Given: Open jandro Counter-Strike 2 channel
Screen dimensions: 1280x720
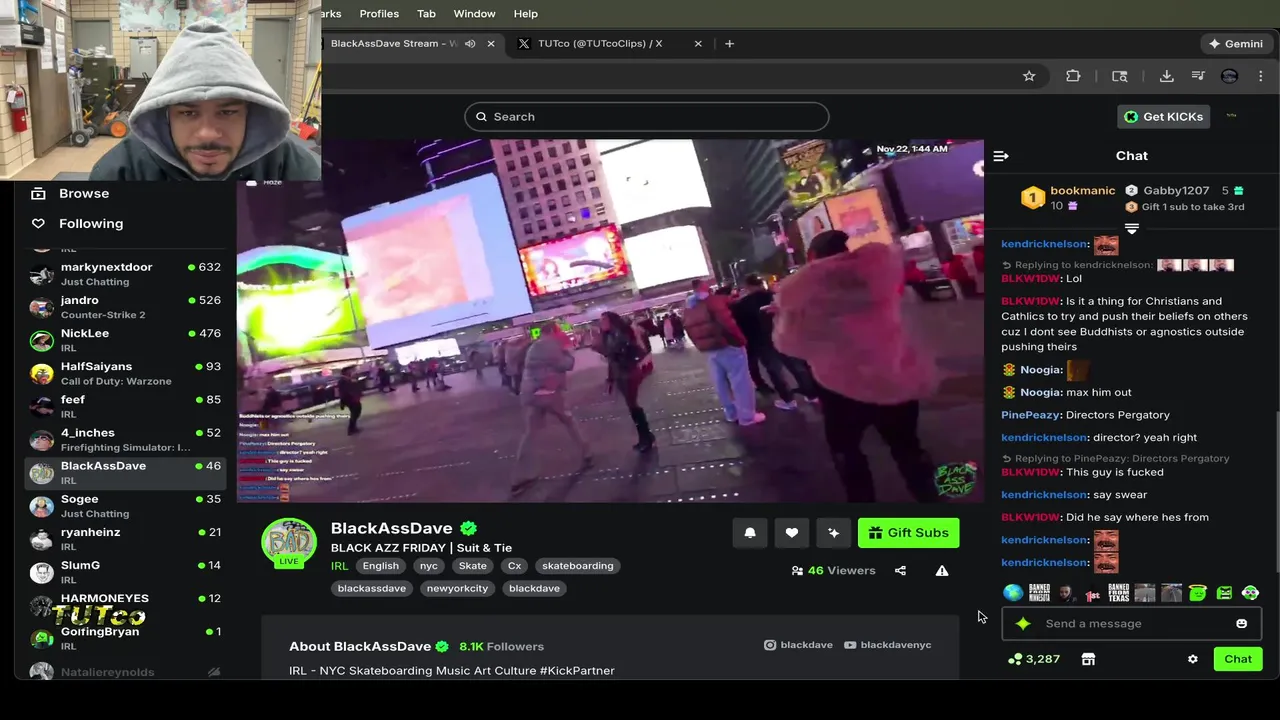Looking at the screenshot, I should [127, 307].
